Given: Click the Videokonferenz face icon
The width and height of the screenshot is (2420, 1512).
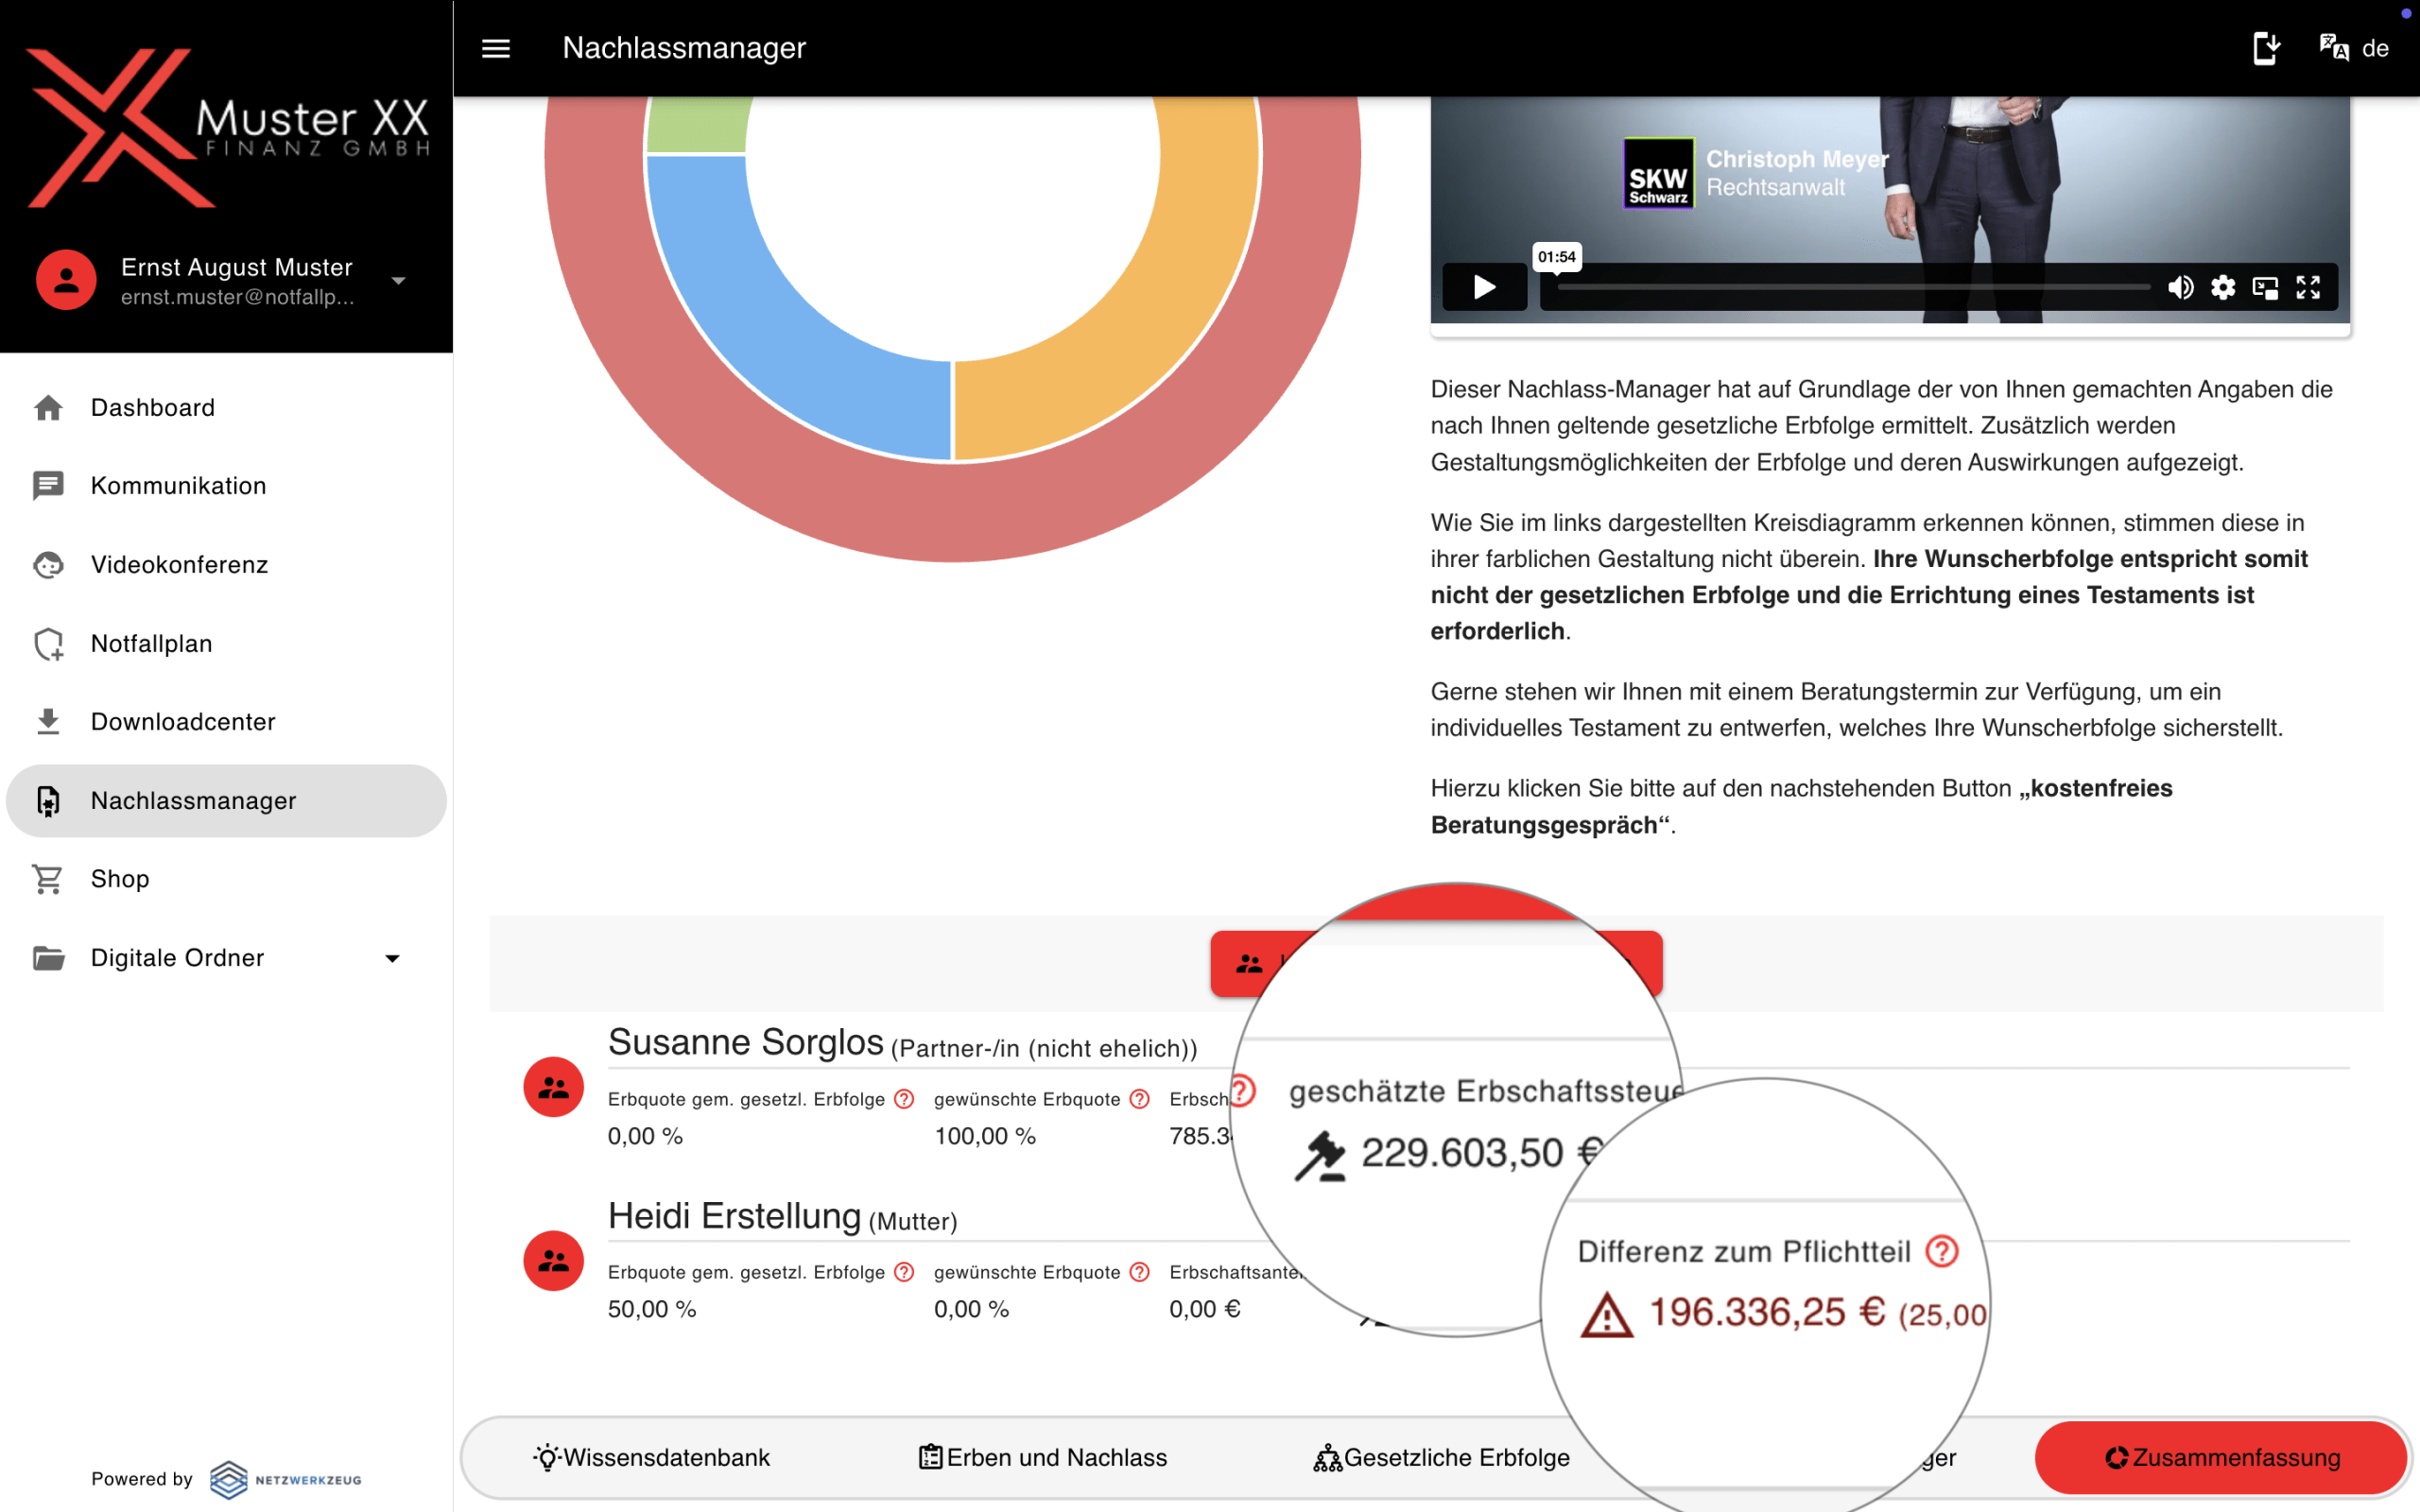Looking at the screenshot, I should 48,565.
